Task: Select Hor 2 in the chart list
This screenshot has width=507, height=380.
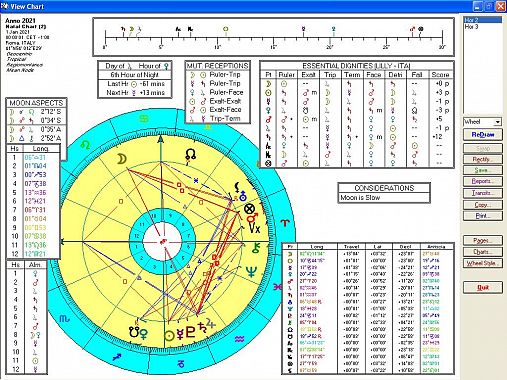Action: 483,20
